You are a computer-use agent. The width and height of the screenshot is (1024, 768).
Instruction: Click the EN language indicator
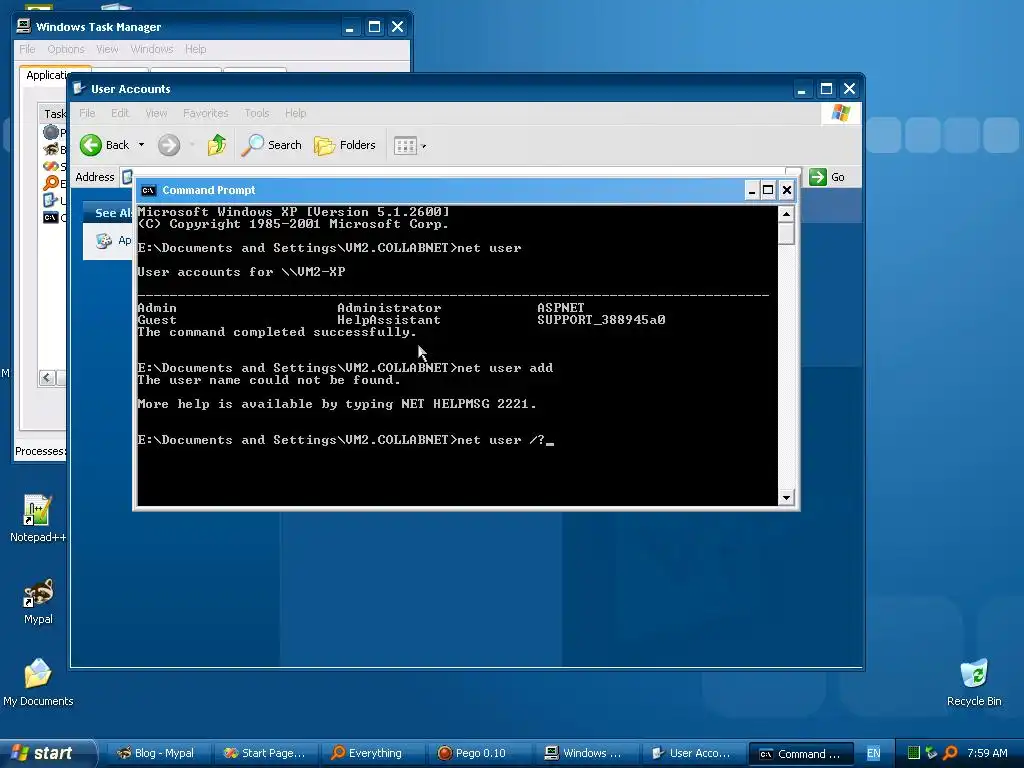tap(873, 753)
